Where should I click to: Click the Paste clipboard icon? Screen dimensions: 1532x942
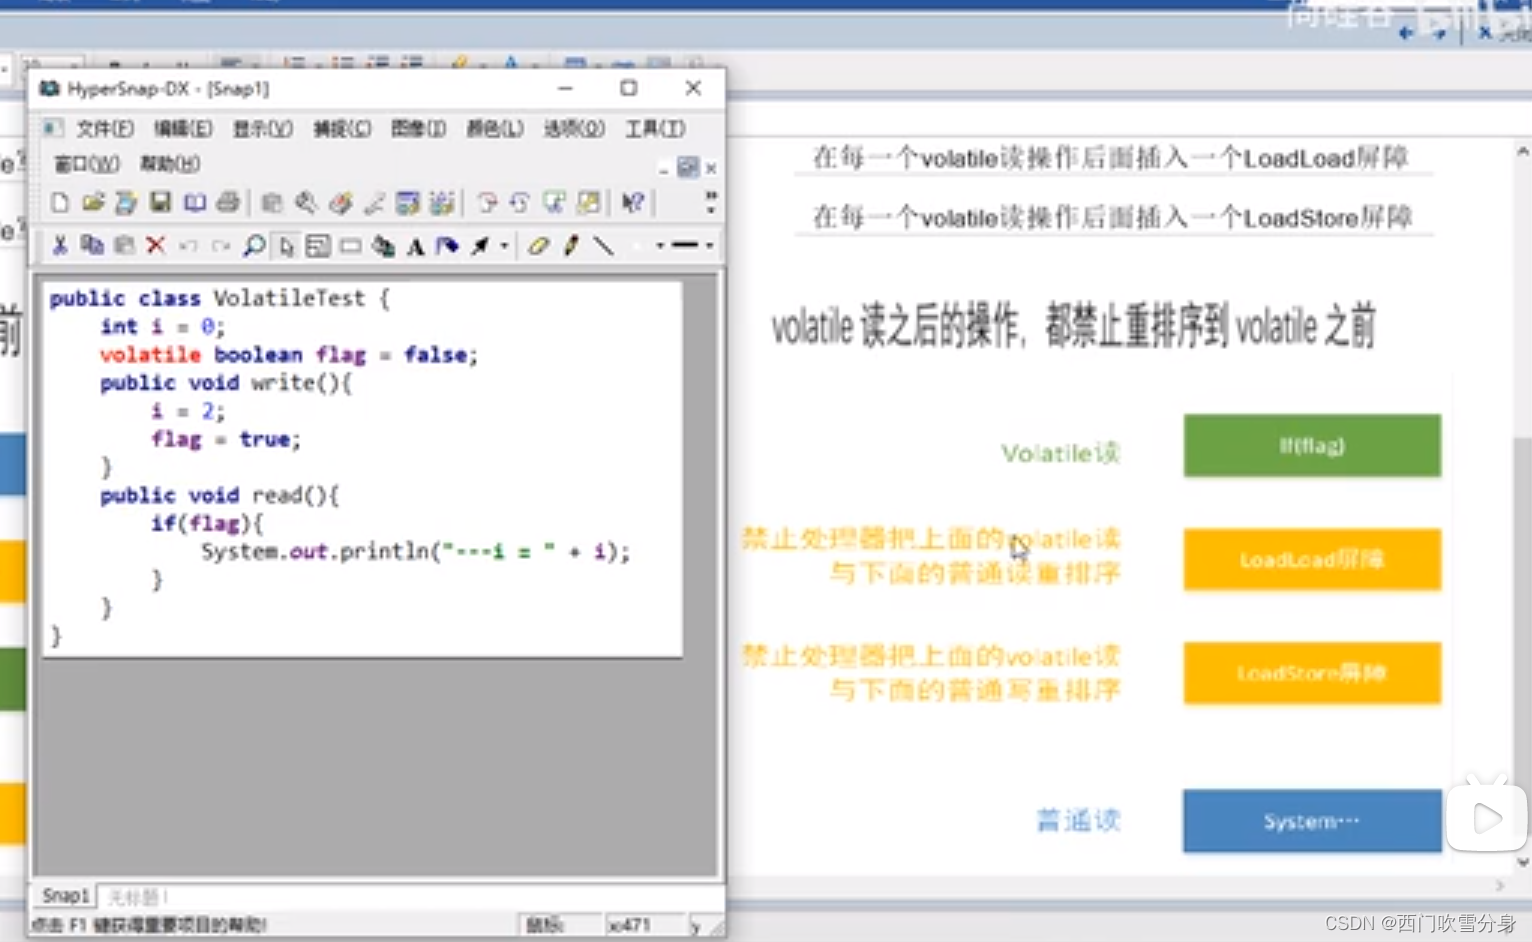pos(124,245)
